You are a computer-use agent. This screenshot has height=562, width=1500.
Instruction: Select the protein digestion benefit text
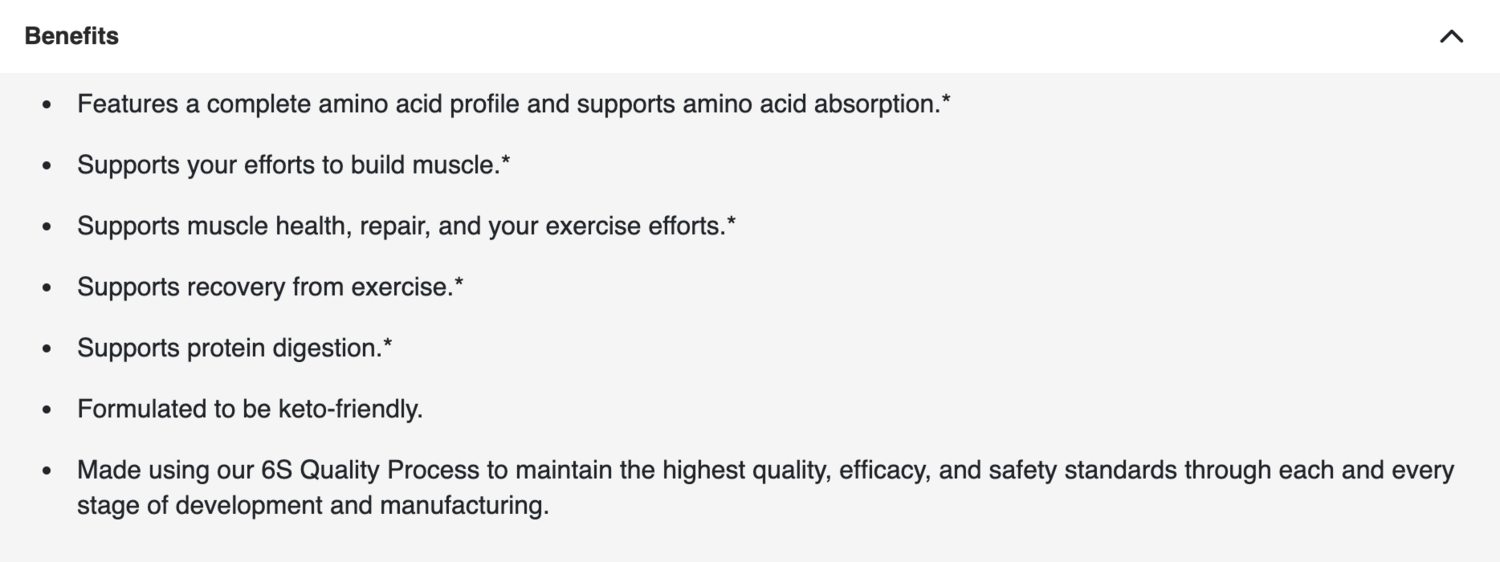click(x=234, y=348)
